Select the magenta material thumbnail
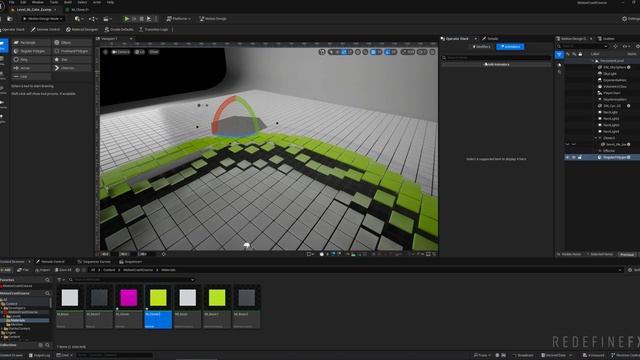 (129, 298)
